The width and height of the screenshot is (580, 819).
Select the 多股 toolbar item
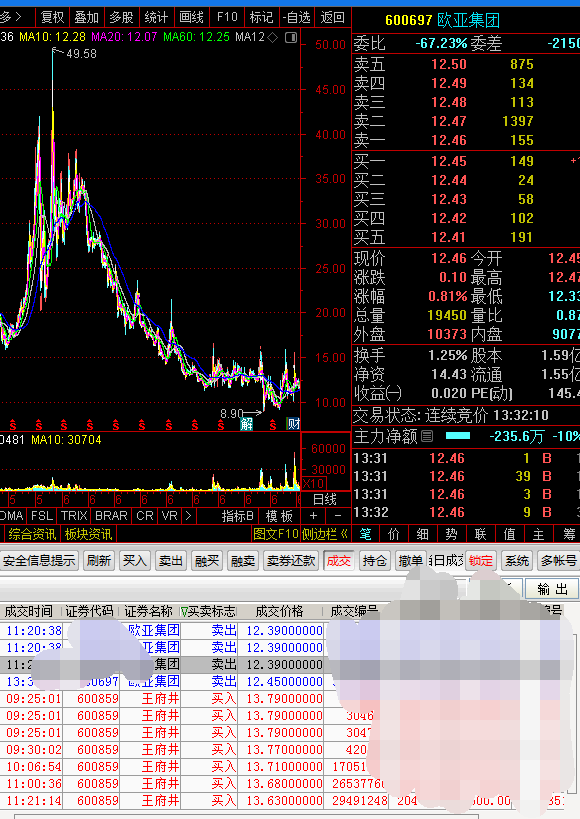pos(122,18)
